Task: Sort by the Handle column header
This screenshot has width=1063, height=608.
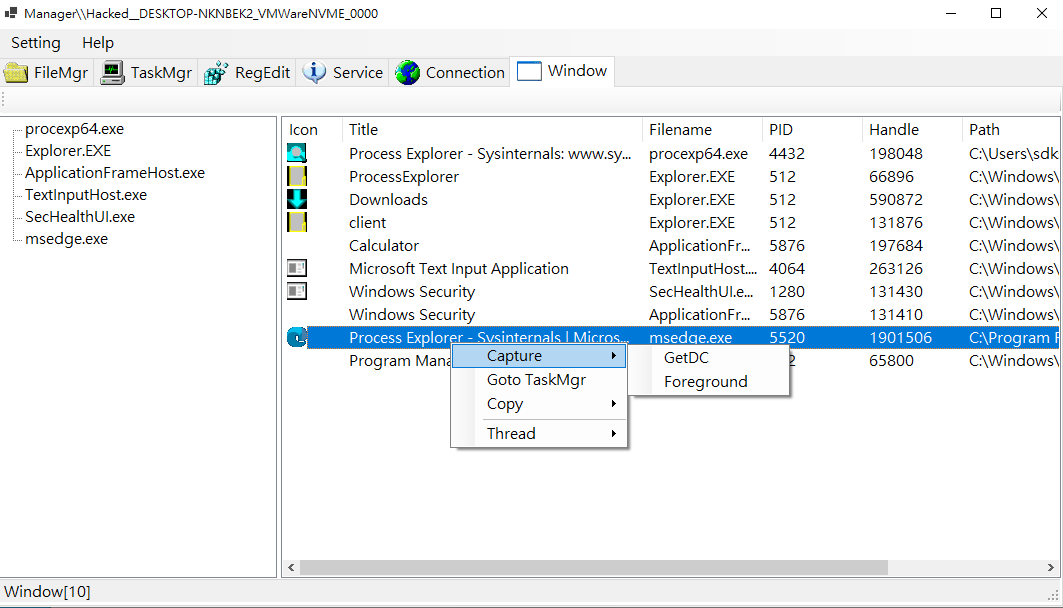Action: [x=912, y=129]
